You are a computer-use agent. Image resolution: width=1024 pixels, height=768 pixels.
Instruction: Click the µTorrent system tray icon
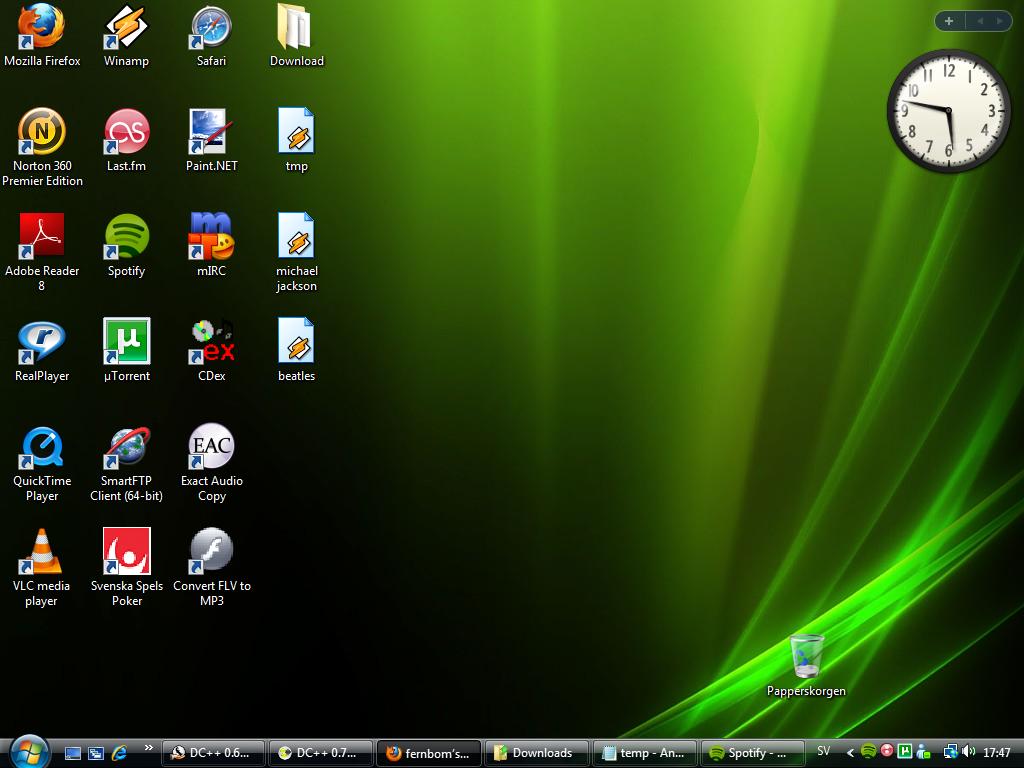(905, 752)
